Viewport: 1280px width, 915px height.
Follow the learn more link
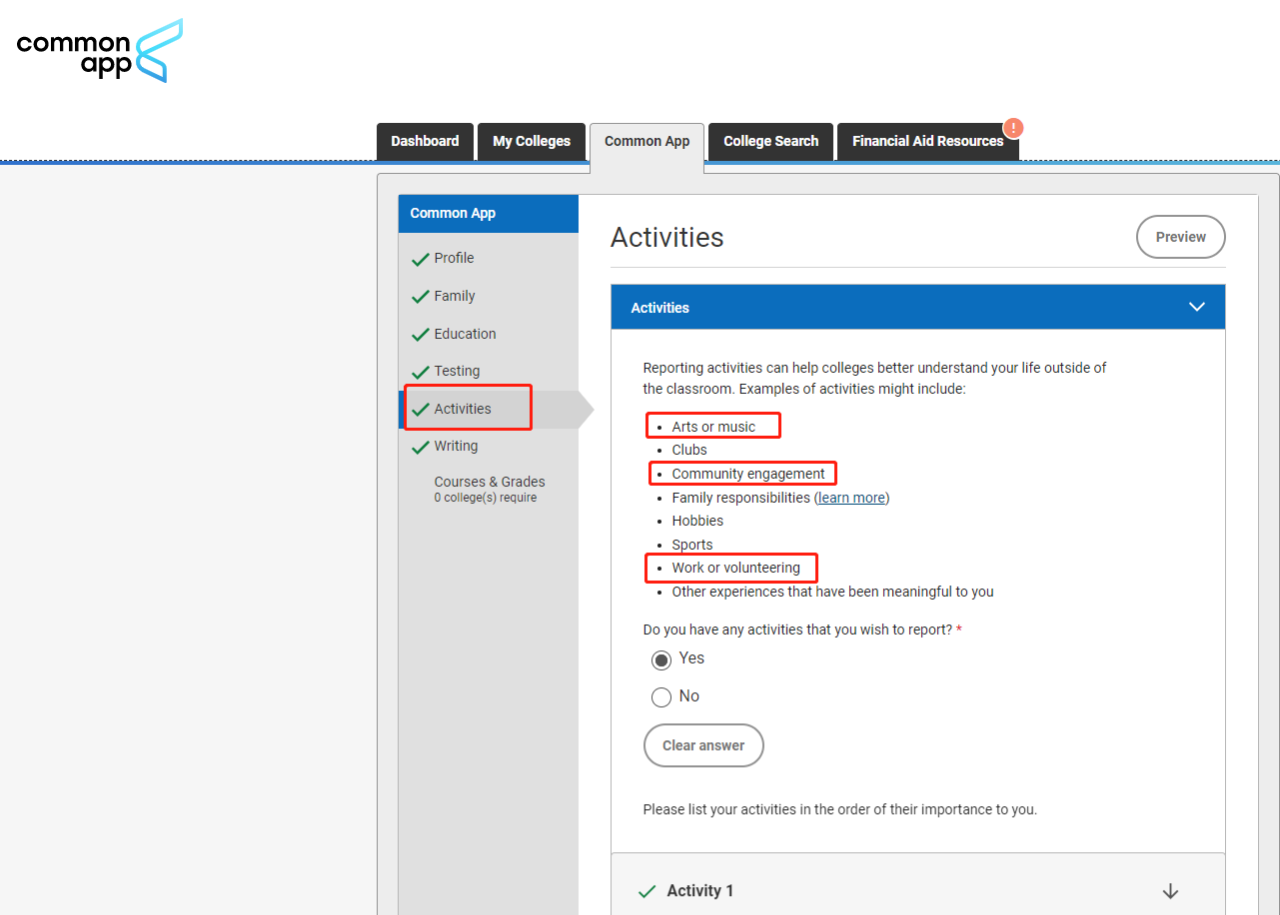tap(851, 498)
